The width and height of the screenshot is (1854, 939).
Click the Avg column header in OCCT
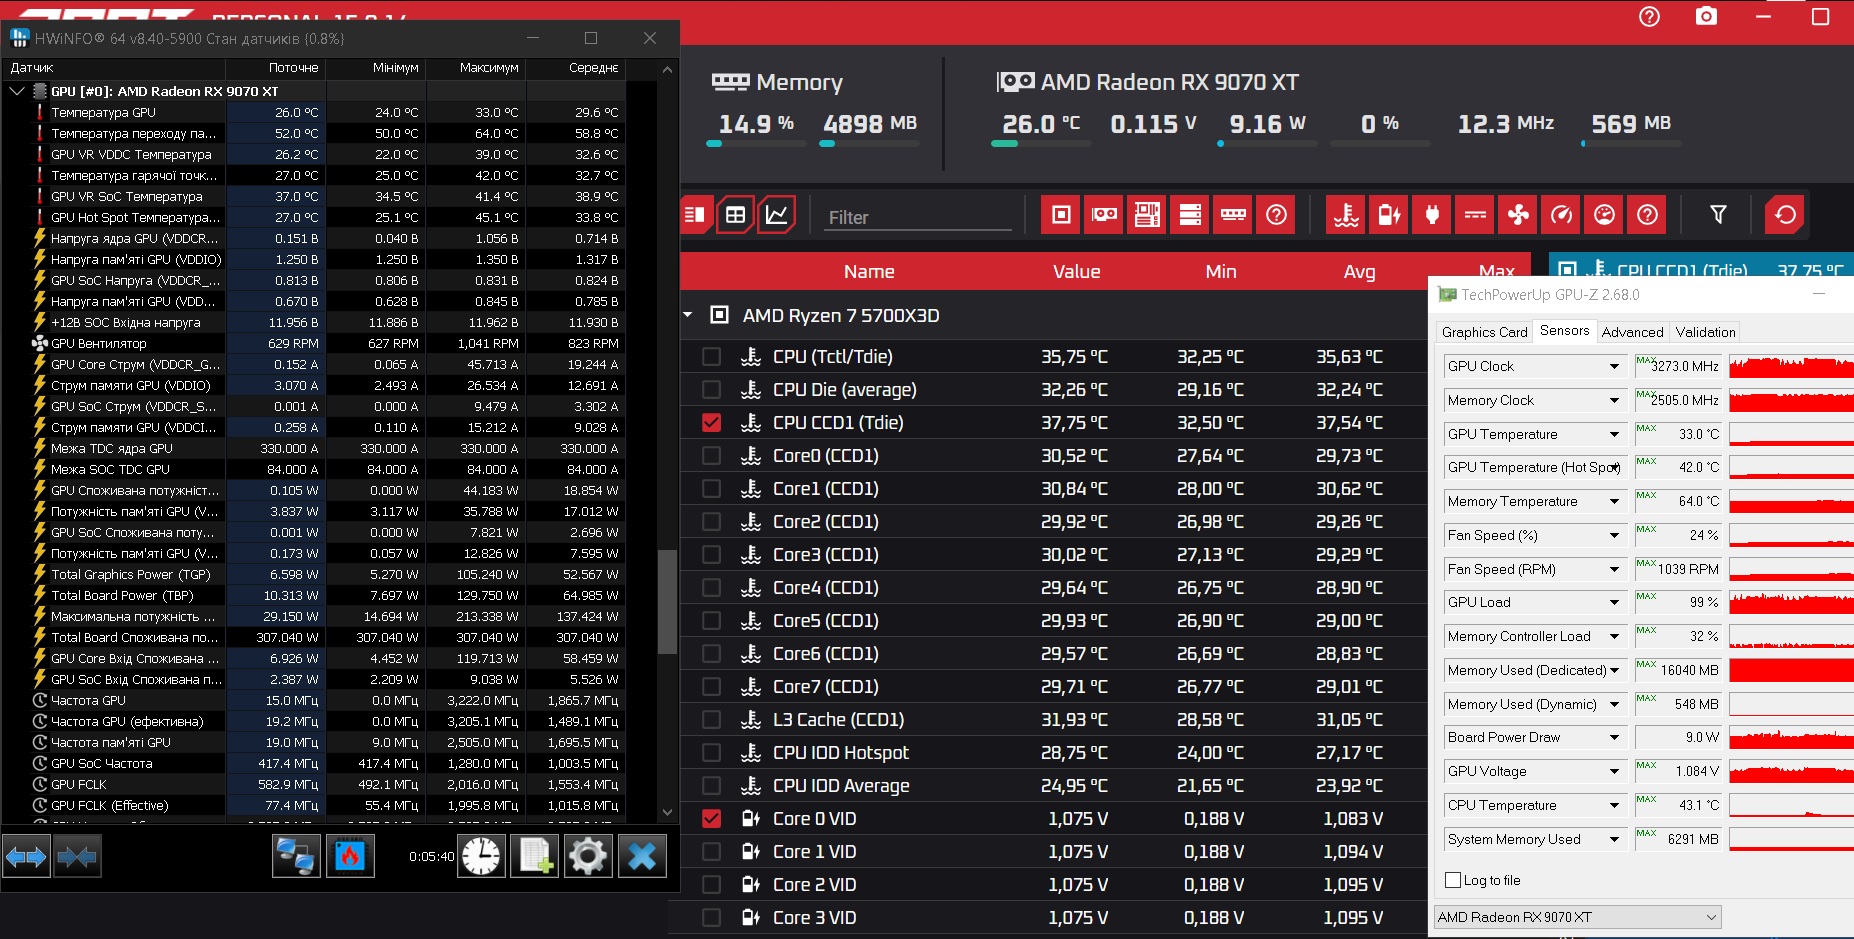[x=1359, y=271]
